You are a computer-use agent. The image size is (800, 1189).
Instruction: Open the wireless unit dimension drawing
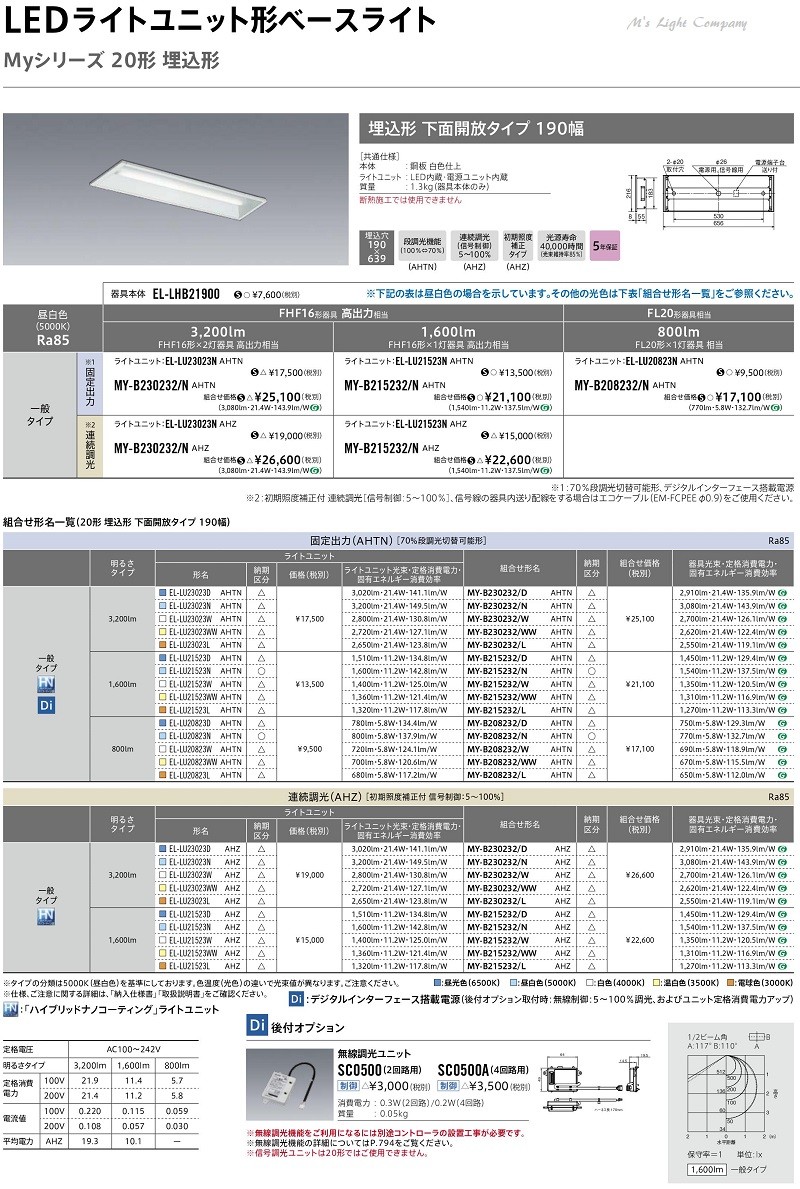click(x=597, y=1085)
